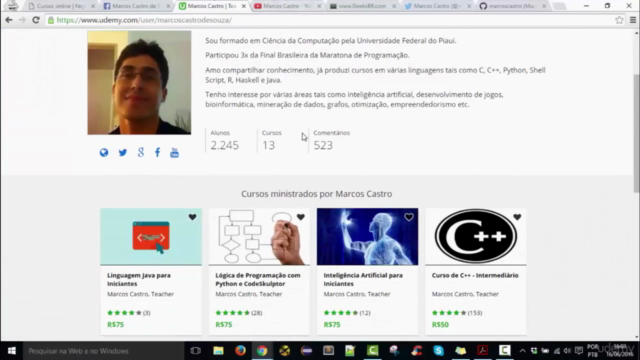
Task: Open the C++ logo course thumbnail
Action: coord(476,237)
